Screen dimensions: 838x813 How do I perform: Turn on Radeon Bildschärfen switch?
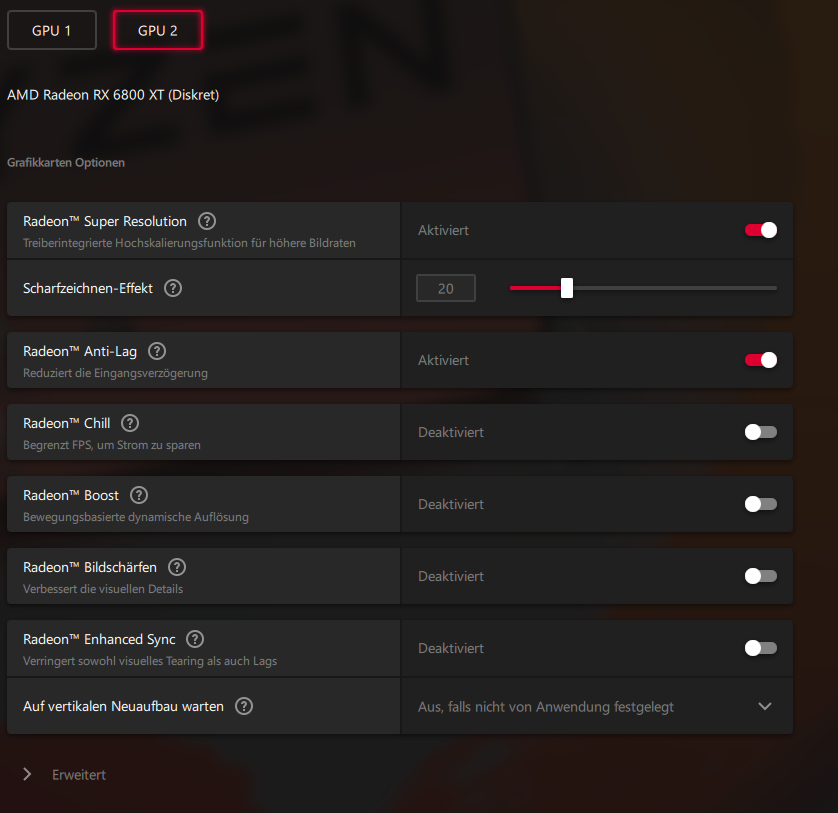click(761, 576)
